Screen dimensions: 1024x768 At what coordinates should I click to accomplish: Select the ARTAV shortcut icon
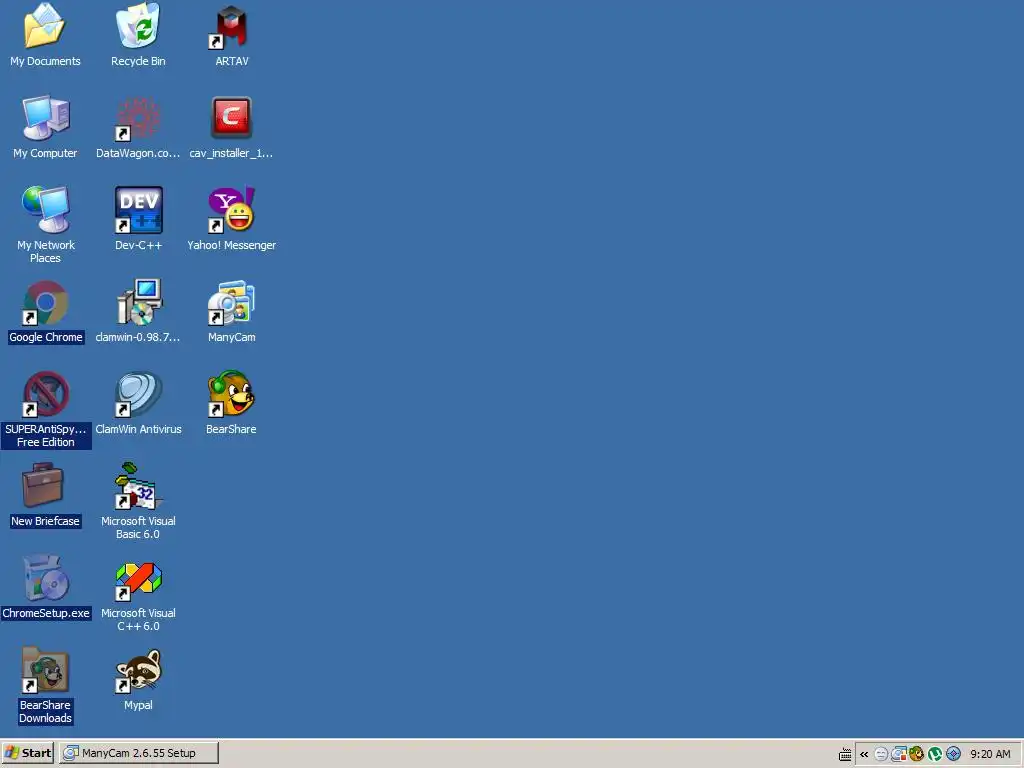[x=231, y=27]
